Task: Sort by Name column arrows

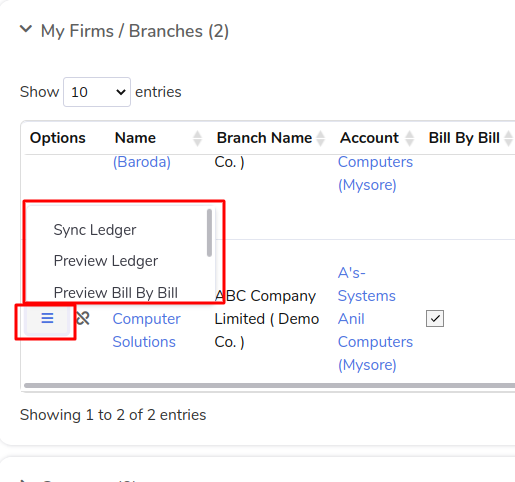Action: pyautogui.click(x=197, y=138)
